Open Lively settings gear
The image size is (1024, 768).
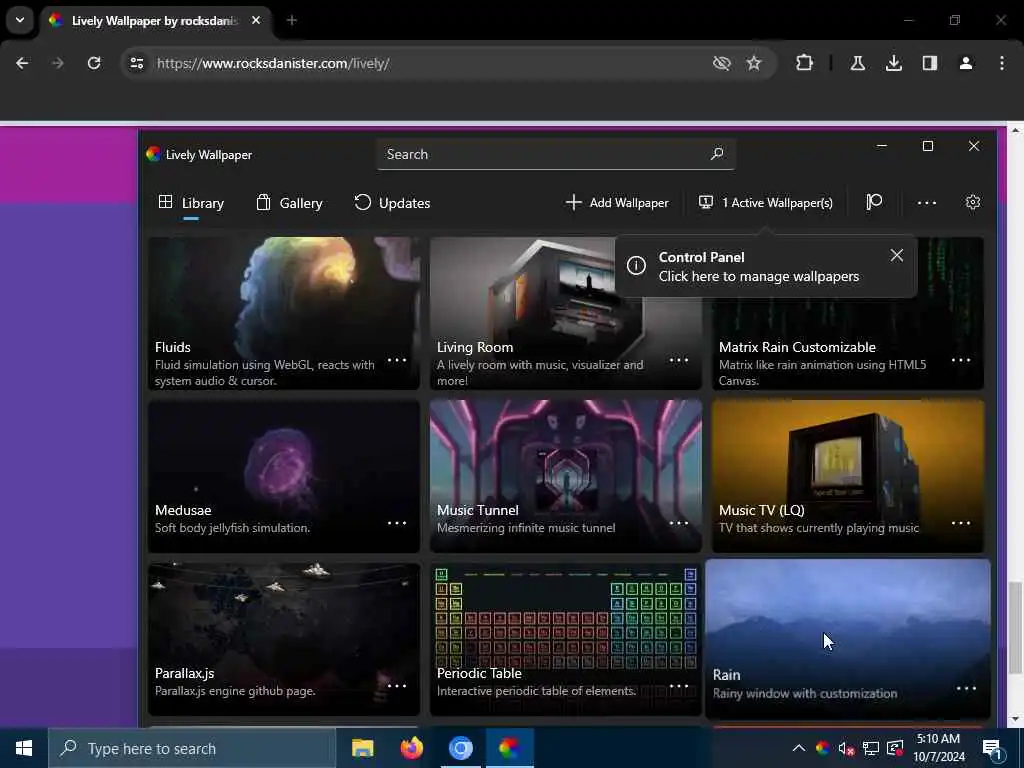click(x=972, y=202)
